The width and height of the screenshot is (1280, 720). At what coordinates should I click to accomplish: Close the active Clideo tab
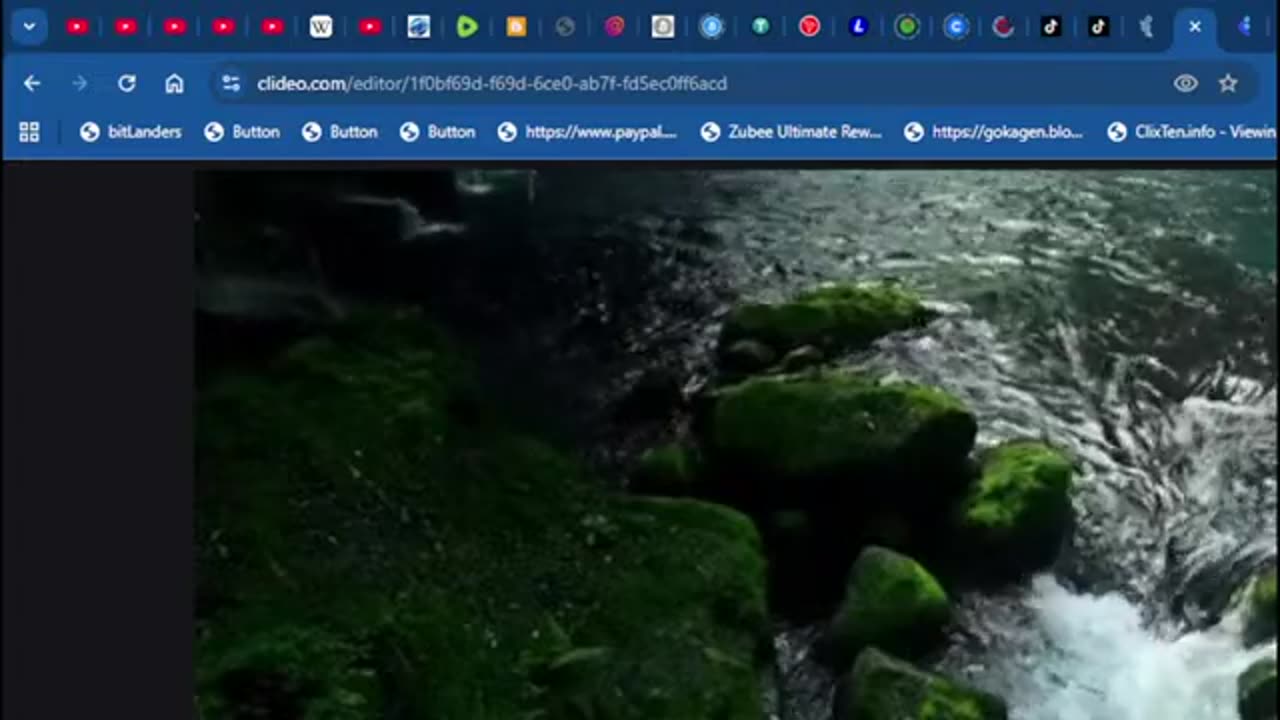point(1194,27)
